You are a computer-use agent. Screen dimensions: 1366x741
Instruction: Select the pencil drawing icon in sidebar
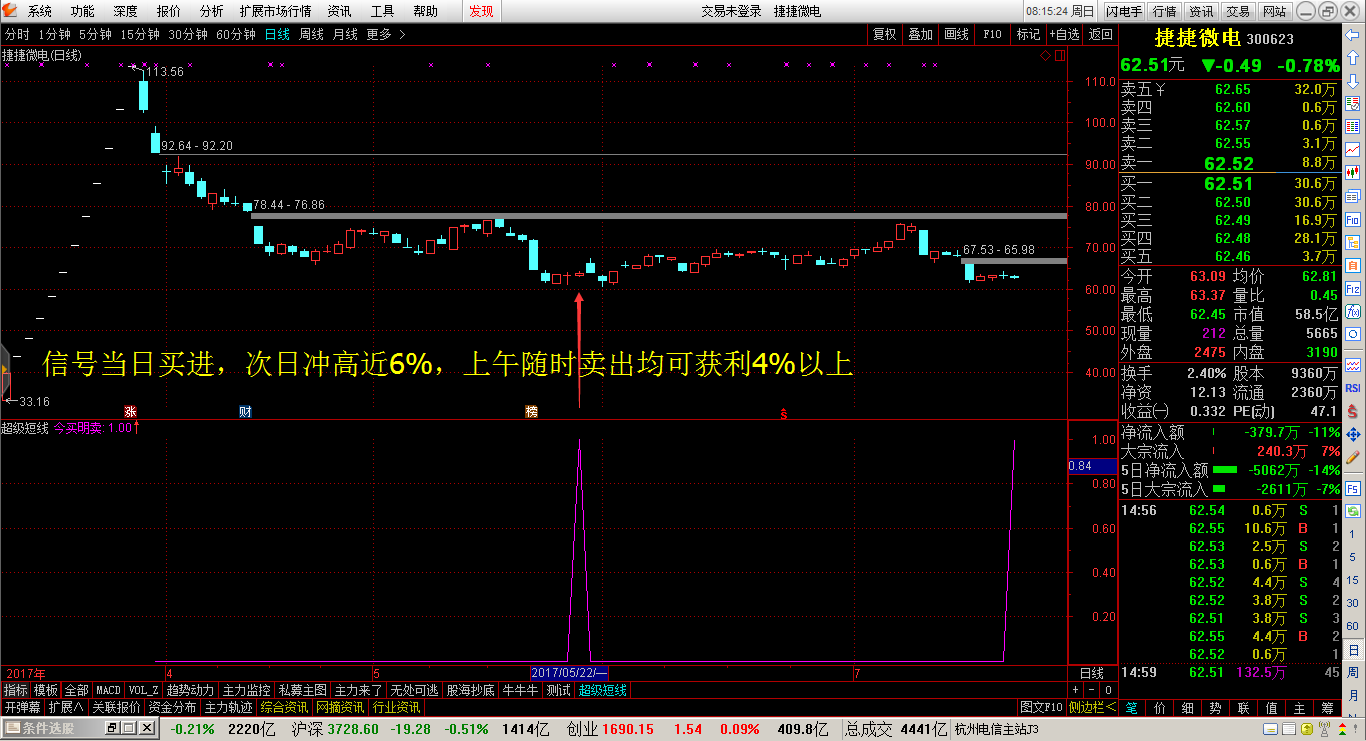(x=1352, y=457)
